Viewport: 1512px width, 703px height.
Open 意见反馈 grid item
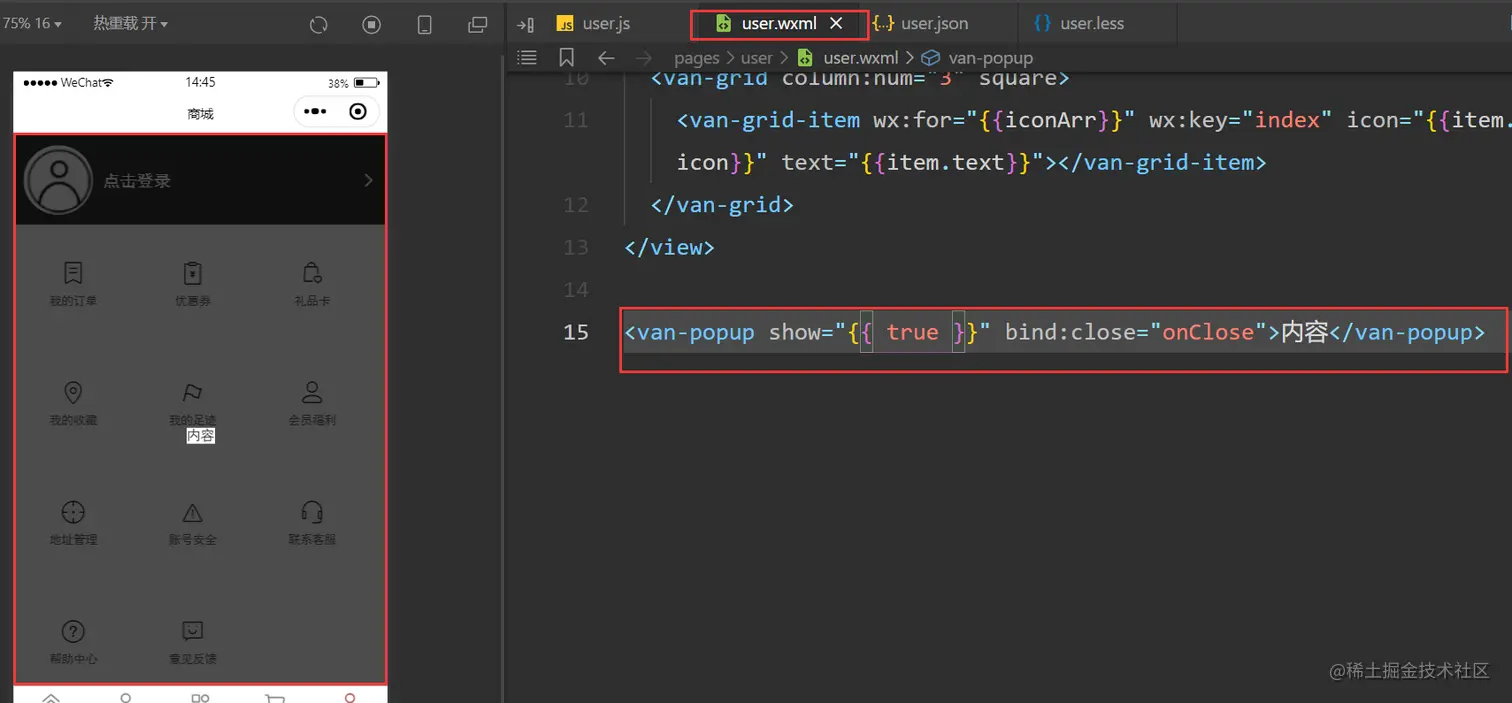193,642
